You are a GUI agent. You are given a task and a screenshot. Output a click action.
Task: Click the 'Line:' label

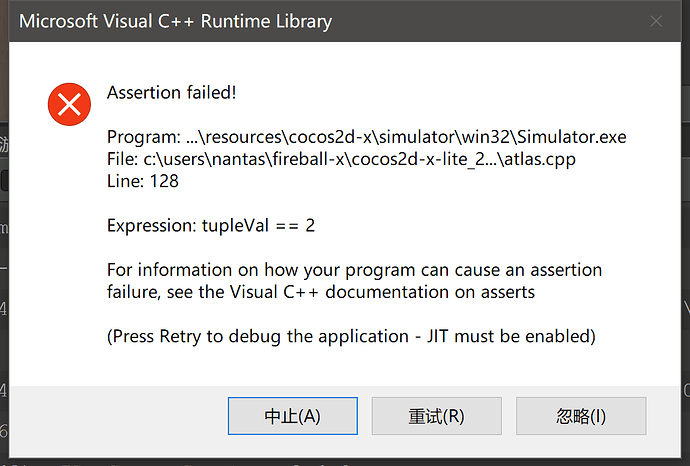point(126,181)
